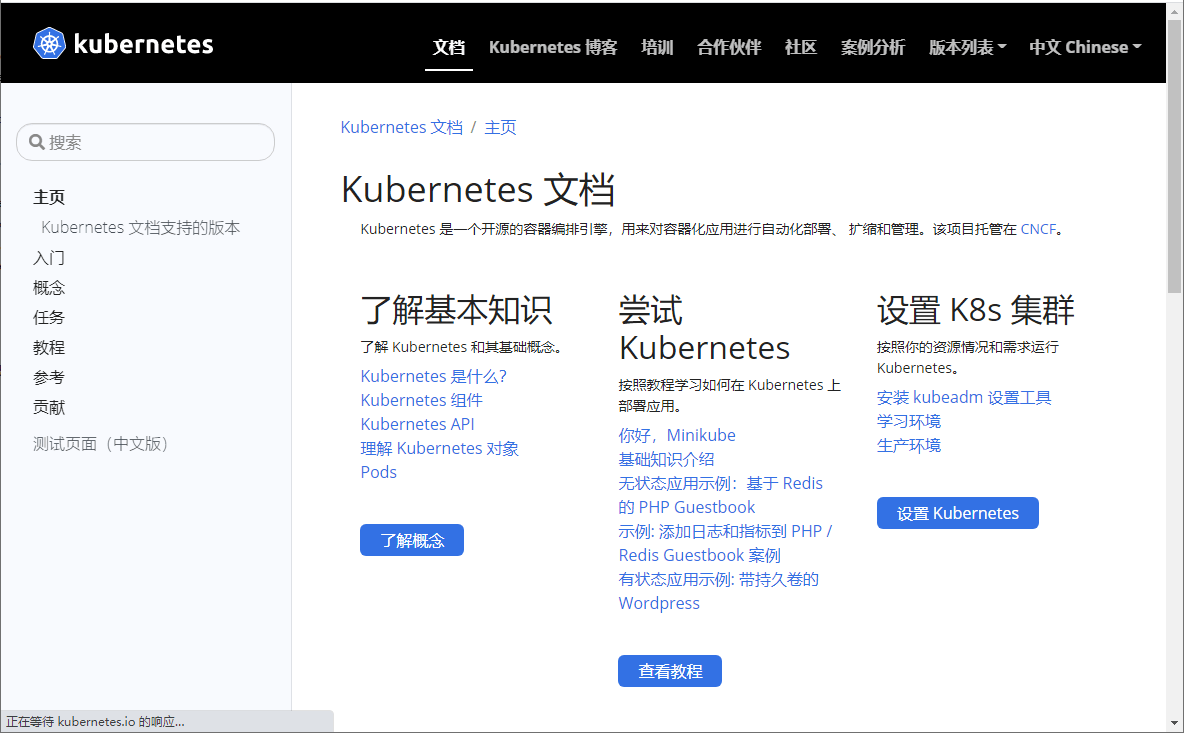
Task: Click the scrollbar down arrow
Action: [x=1174, y=723]
